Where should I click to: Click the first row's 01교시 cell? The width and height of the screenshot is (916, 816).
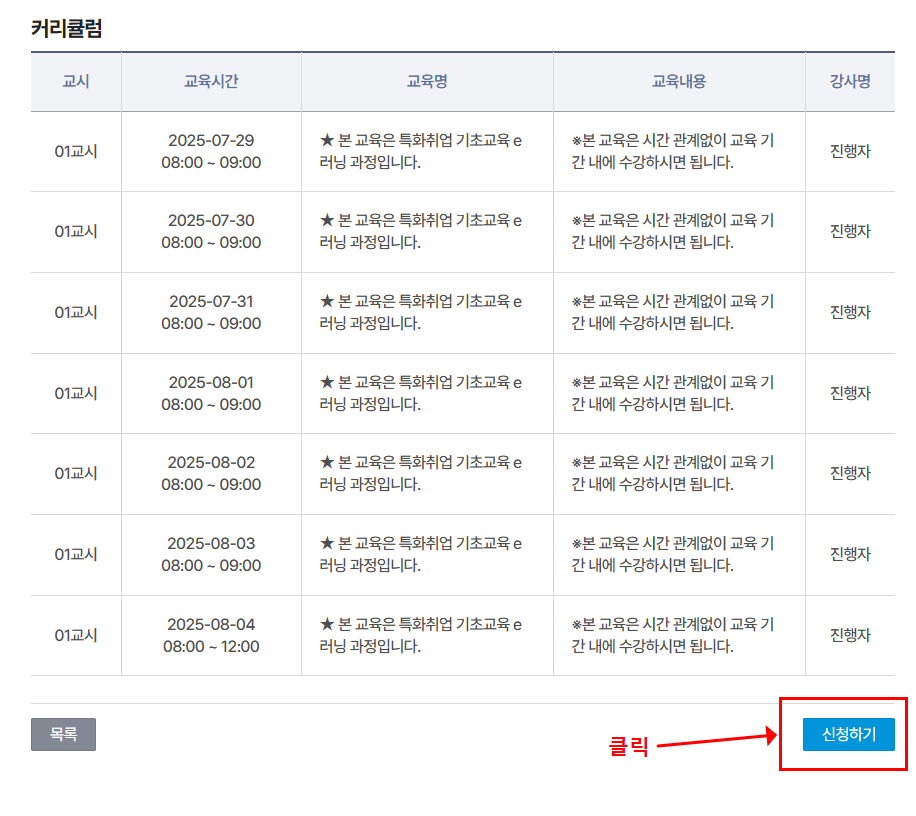(75, 151)
